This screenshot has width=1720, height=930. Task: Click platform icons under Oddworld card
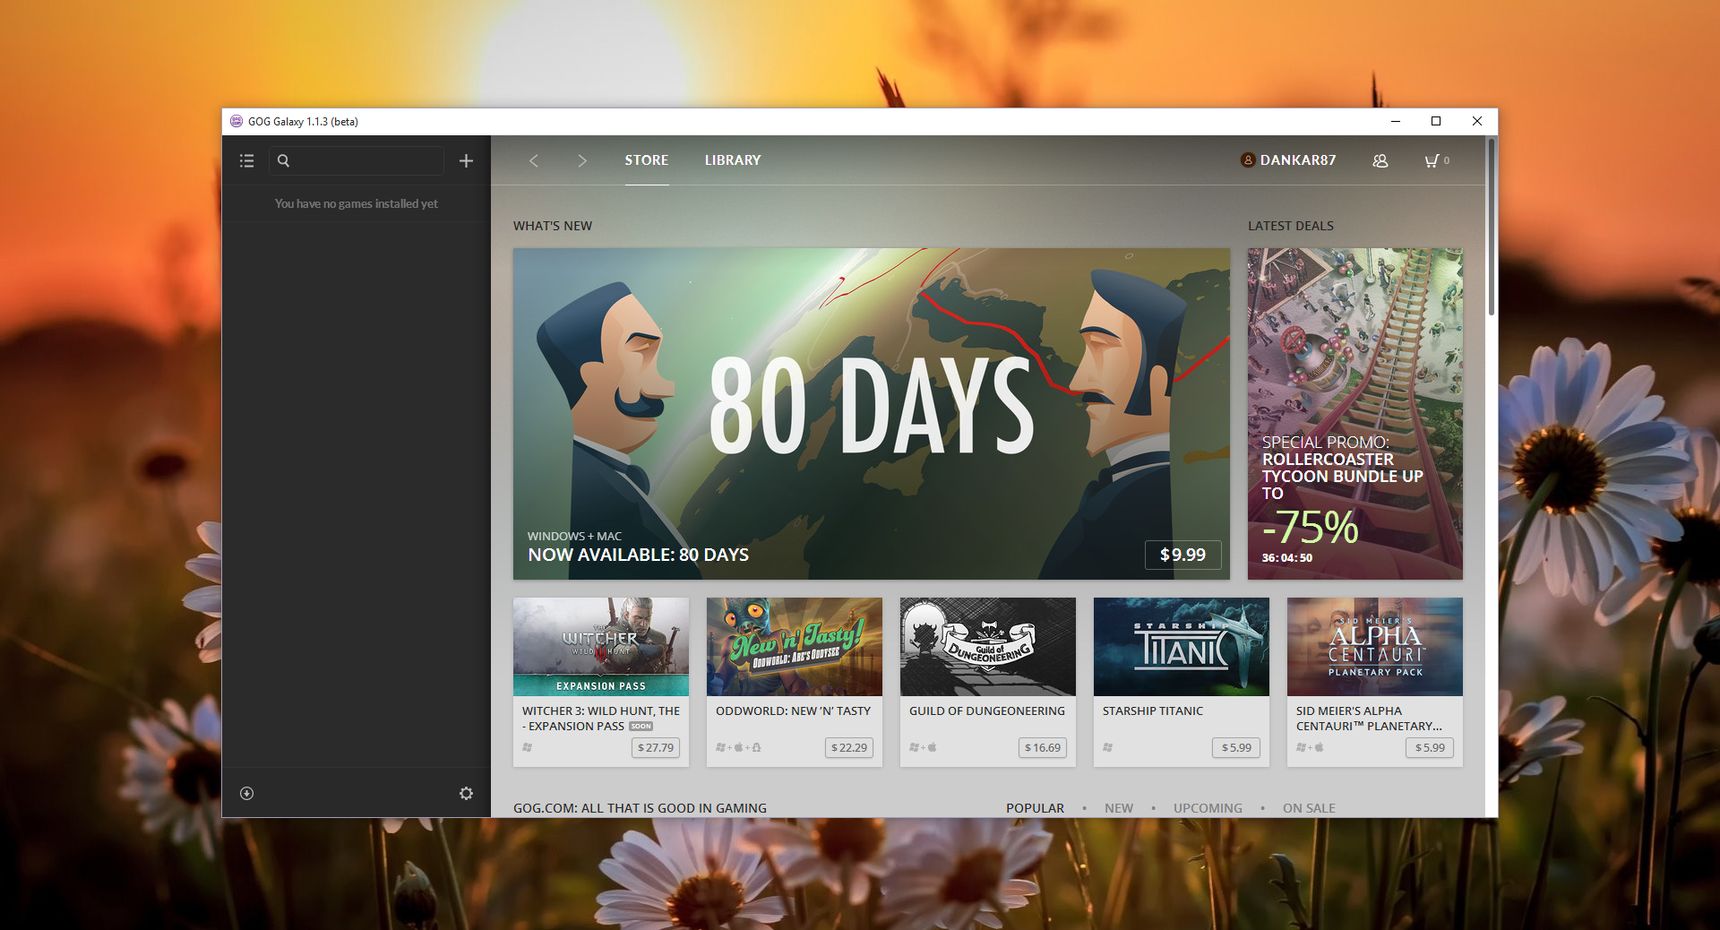pos(738,747)
